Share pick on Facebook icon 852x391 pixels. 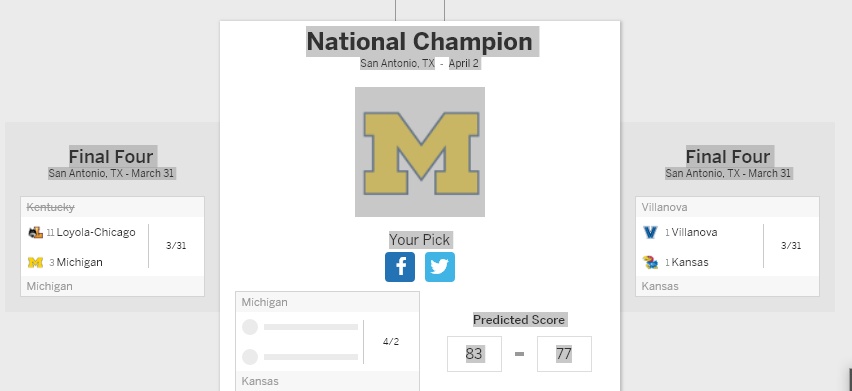tap(400, 267)
